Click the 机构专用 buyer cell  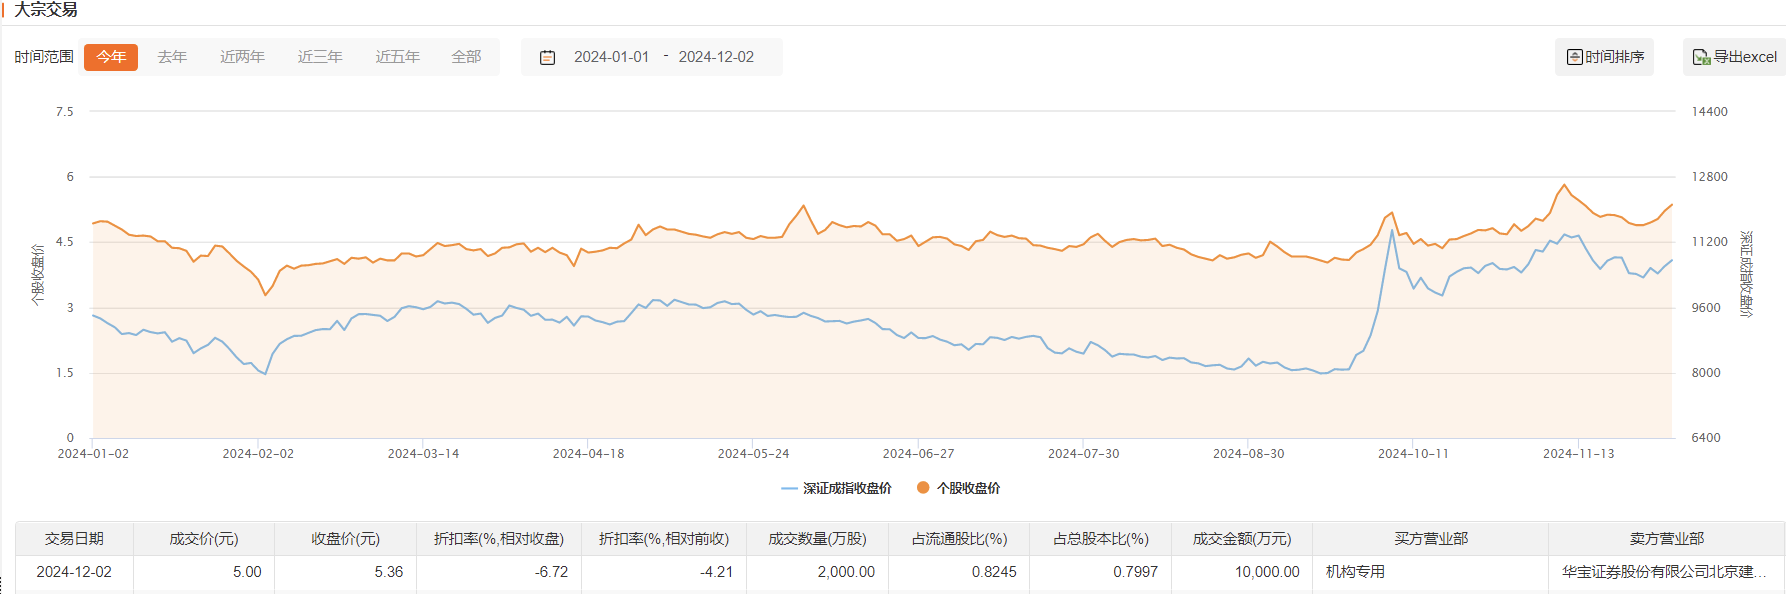click(x=1355, y=572)
